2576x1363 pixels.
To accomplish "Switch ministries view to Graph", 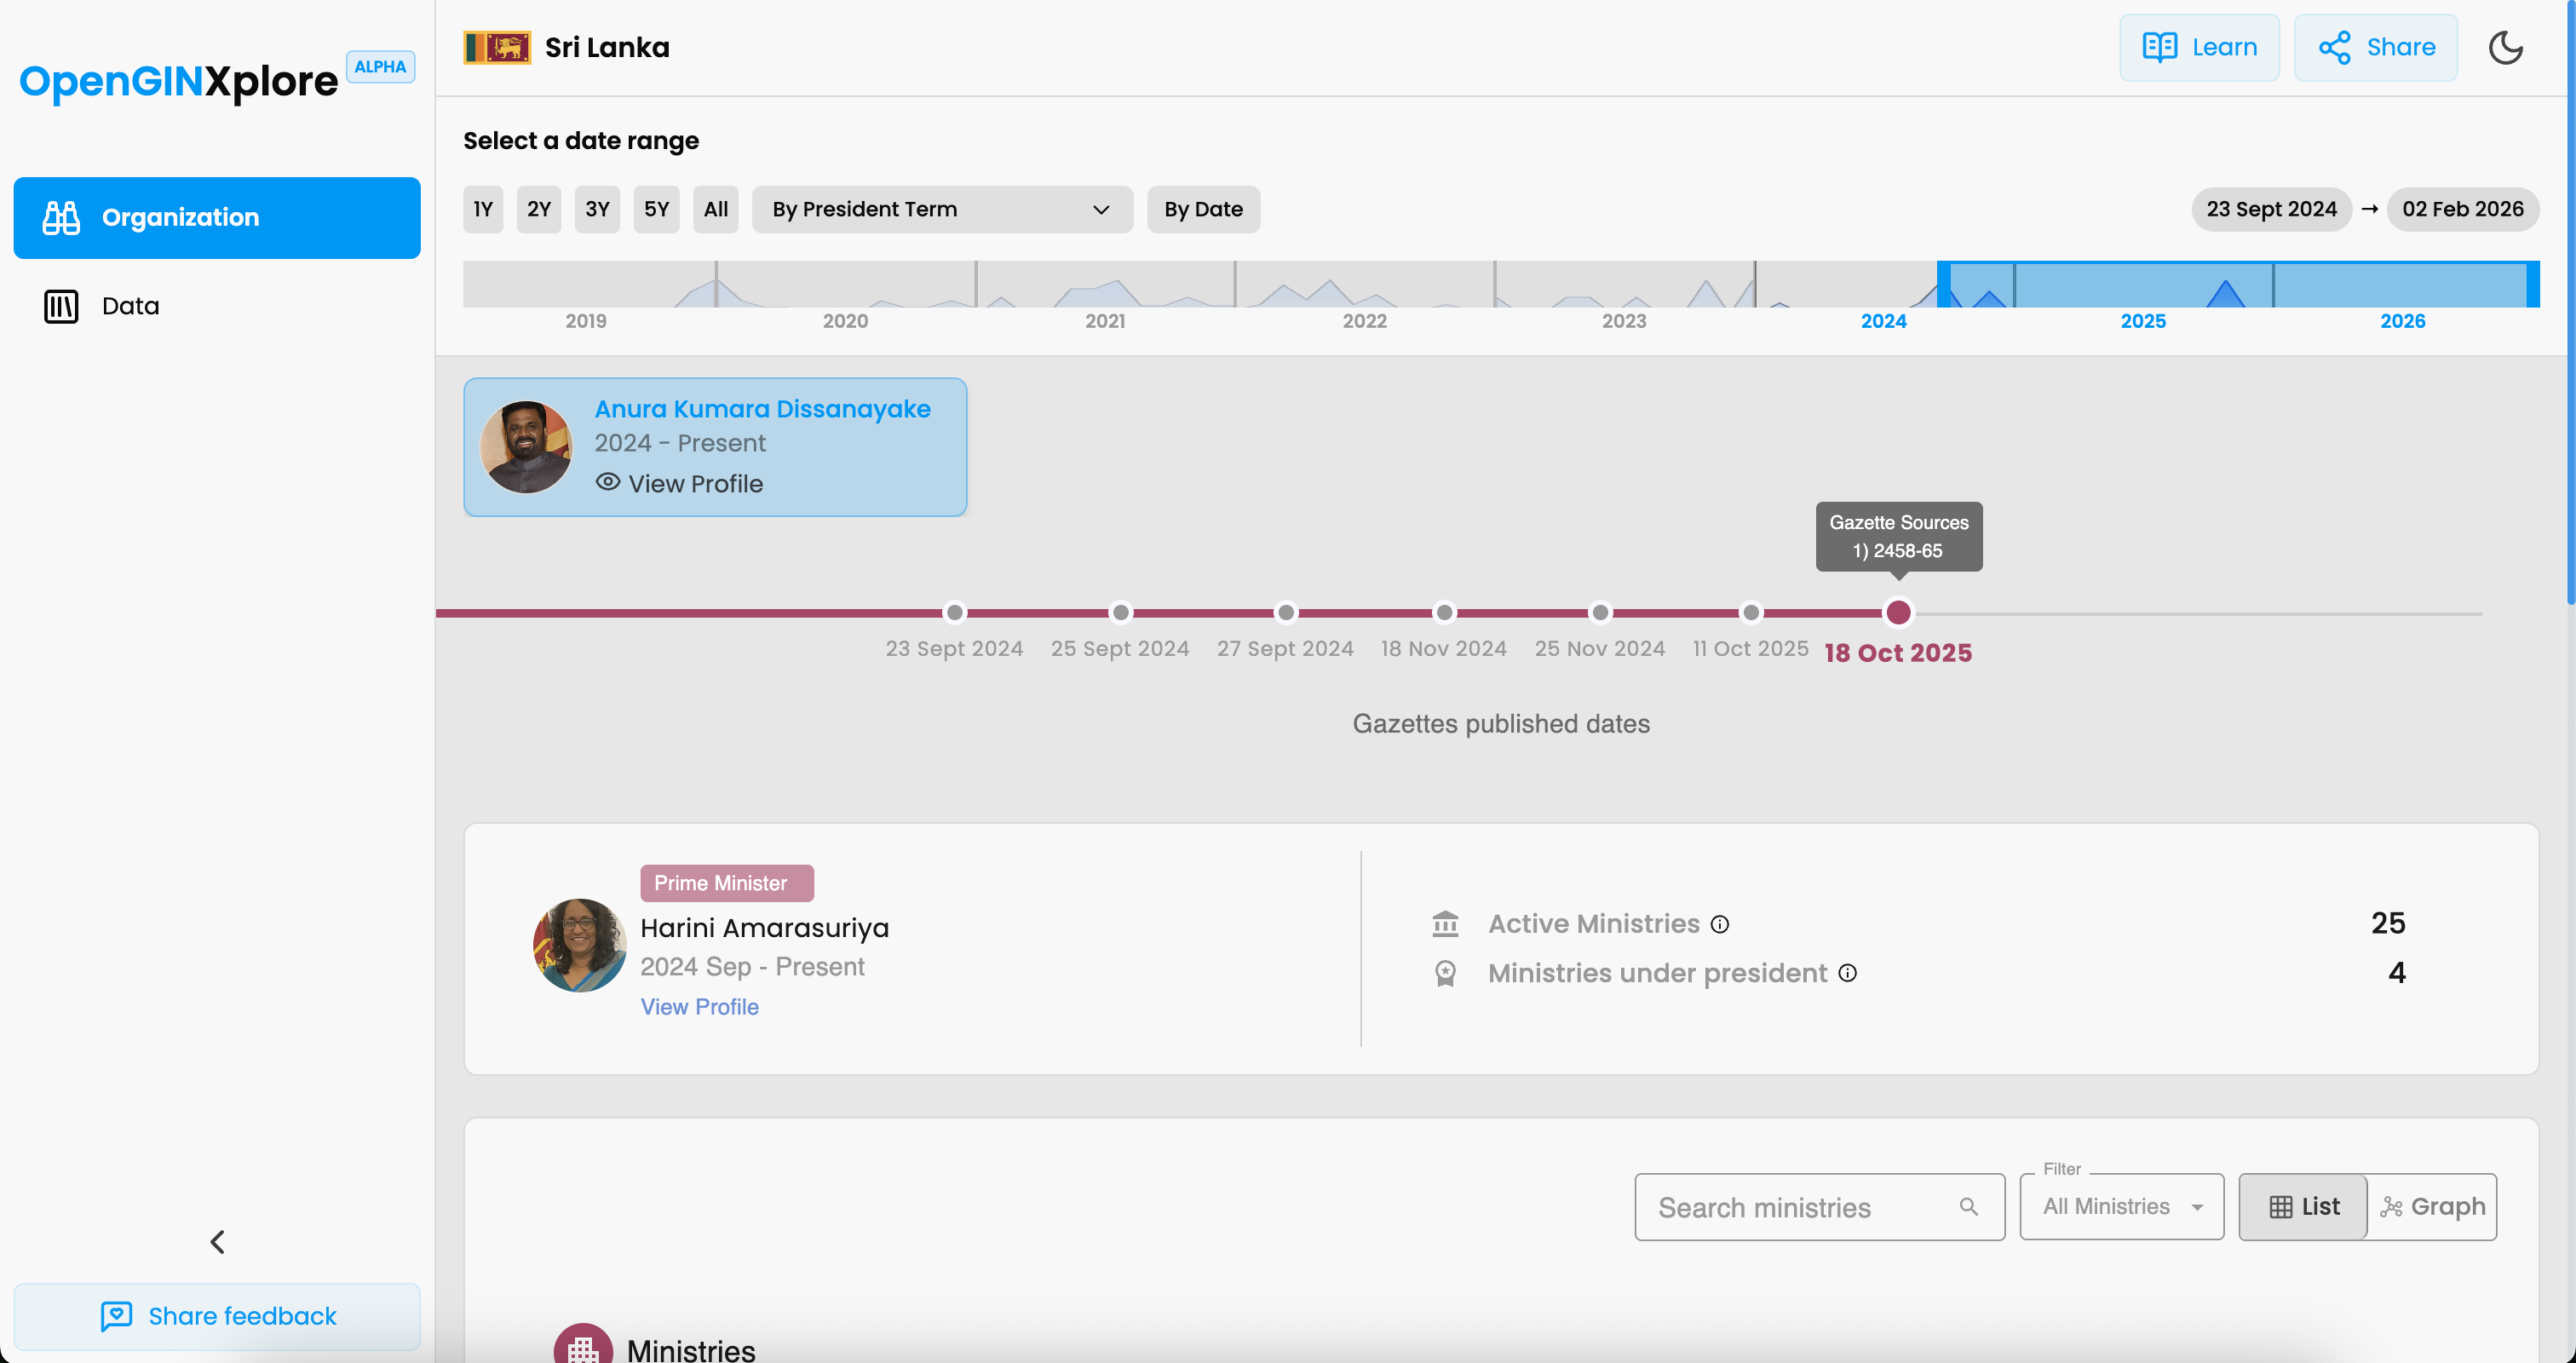I will tap(2432, 1206).
